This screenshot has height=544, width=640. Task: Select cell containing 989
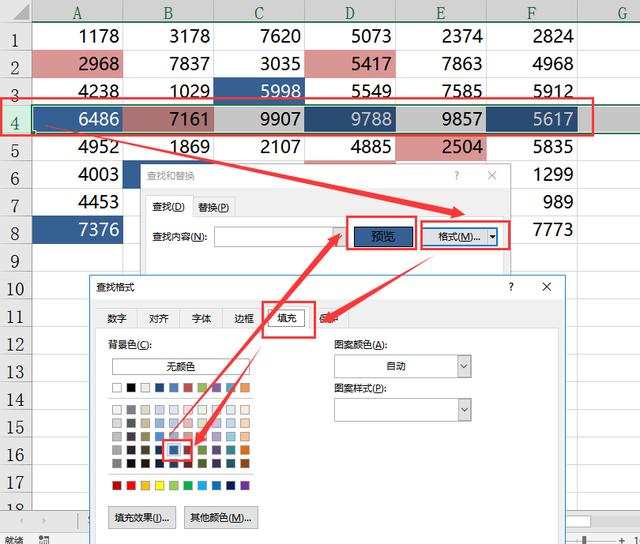click(544, 202)
